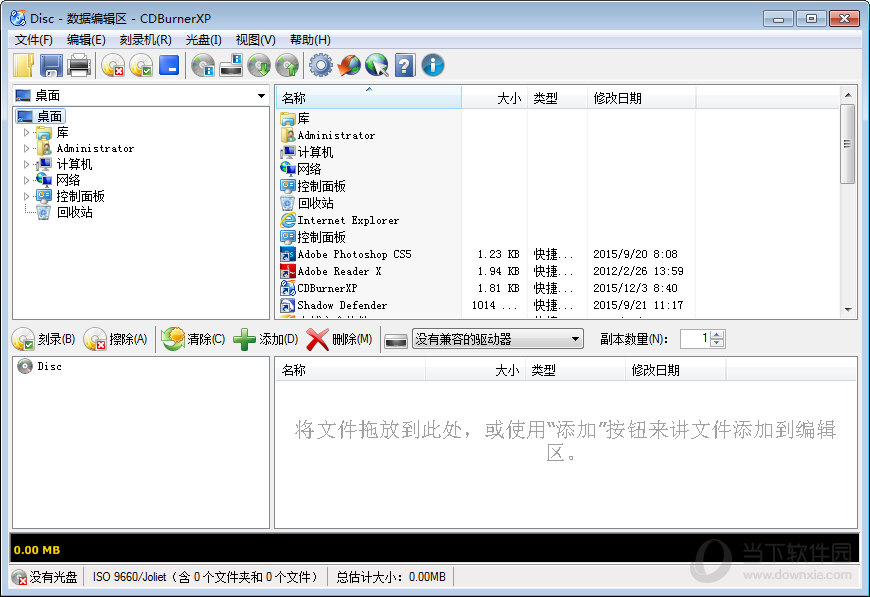
Task: Click the 刻录(B) burn button
Action: [44, 339]
